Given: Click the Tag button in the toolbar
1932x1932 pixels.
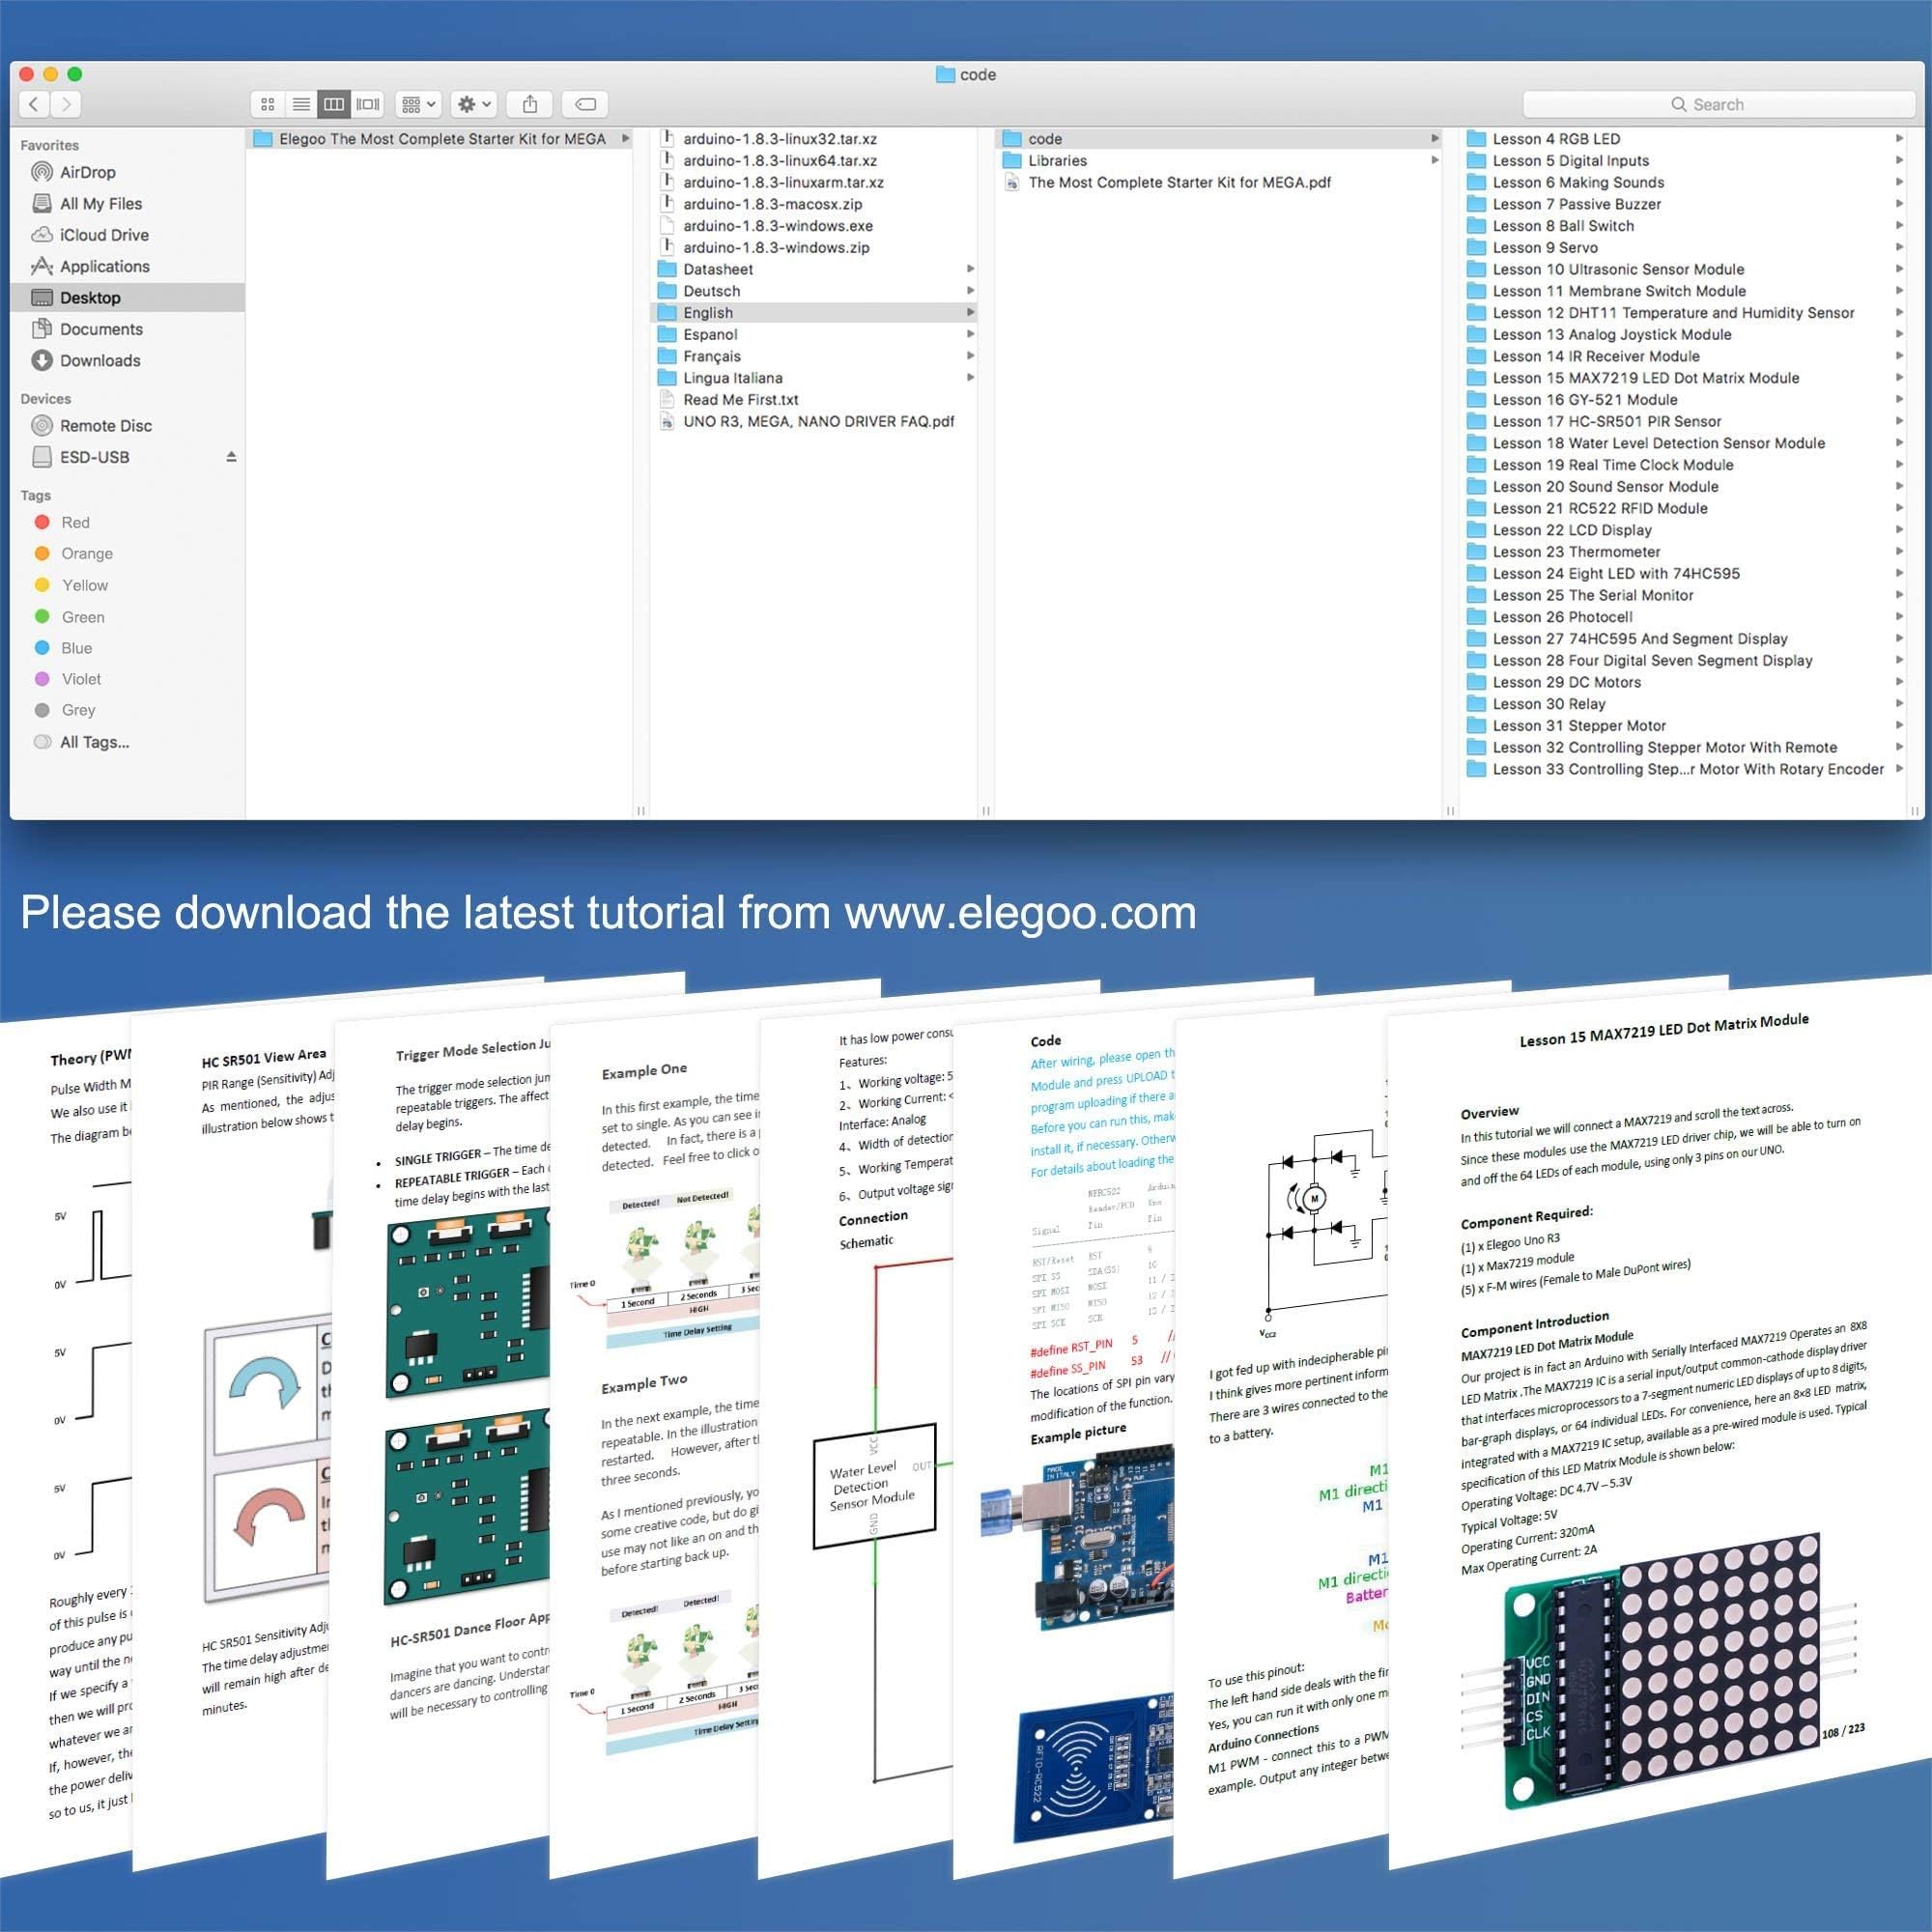Looking at the screenshot, I should 585,104.
